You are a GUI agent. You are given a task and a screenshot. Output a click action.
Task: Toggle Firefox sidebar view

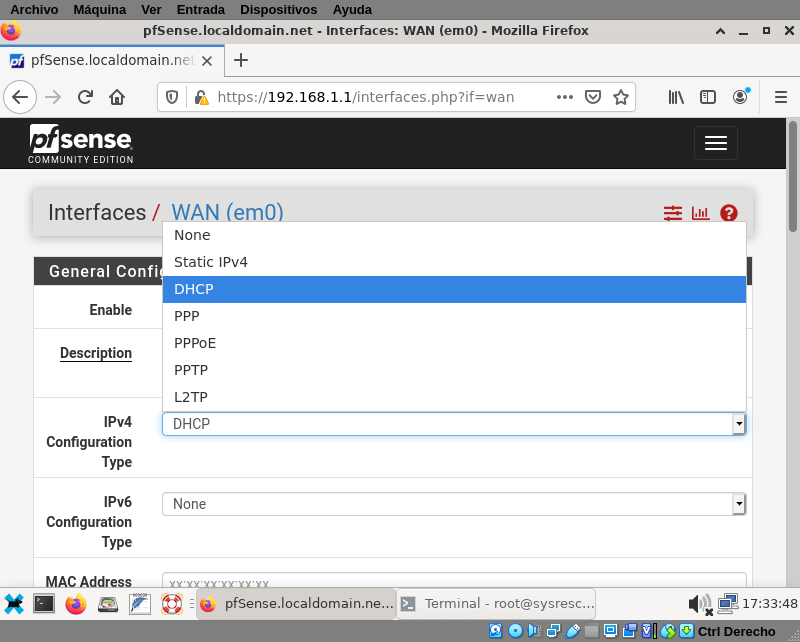(x=708, y=97)
